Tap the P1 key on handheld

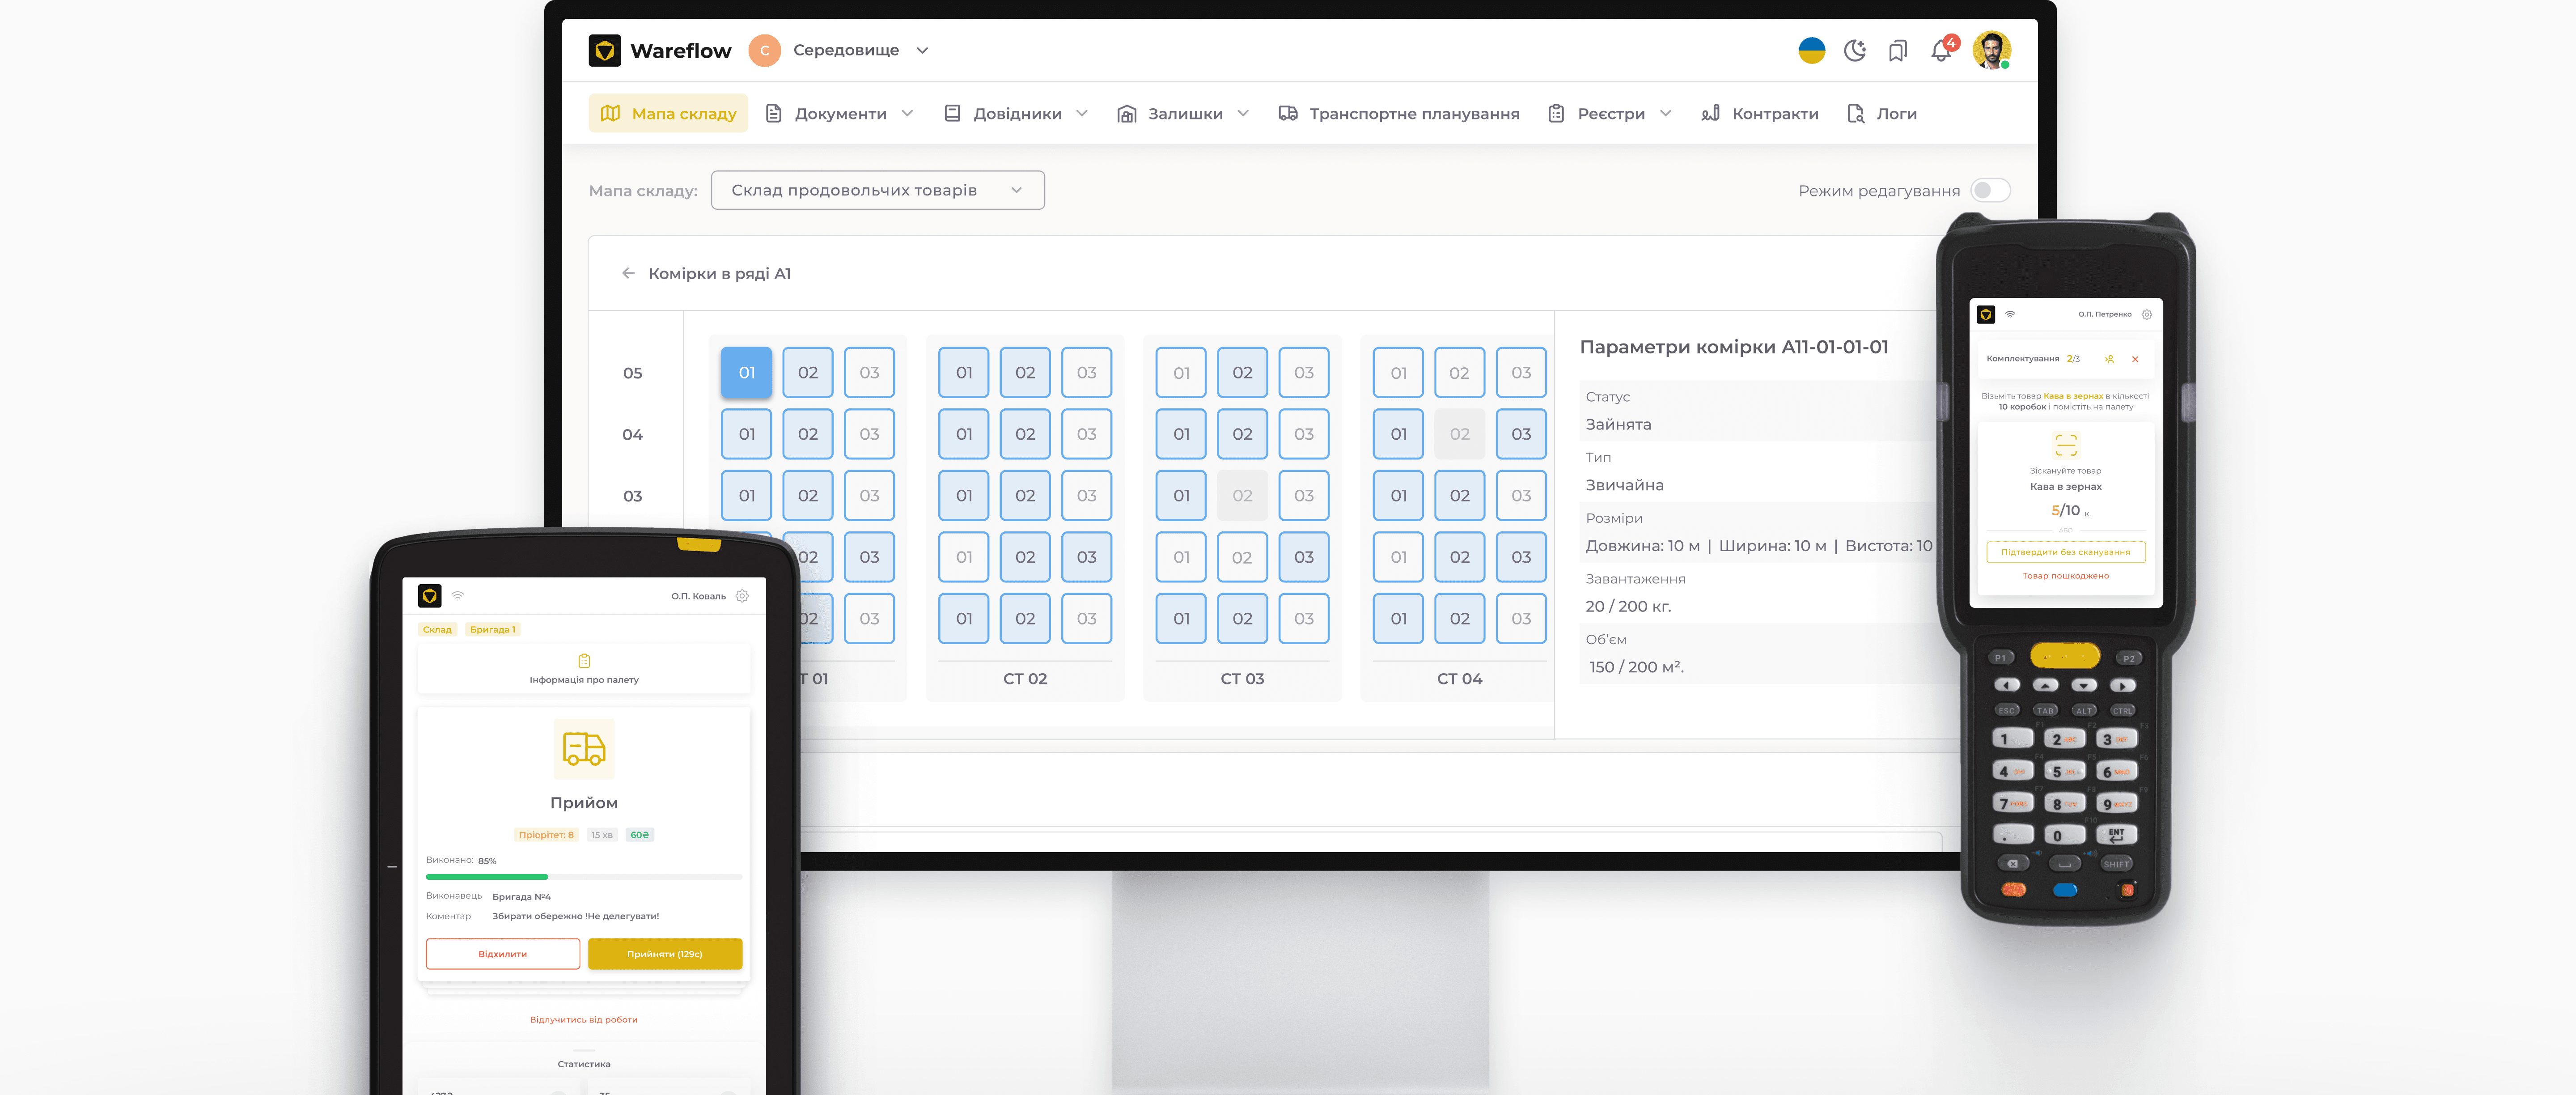click(2000, 658)
